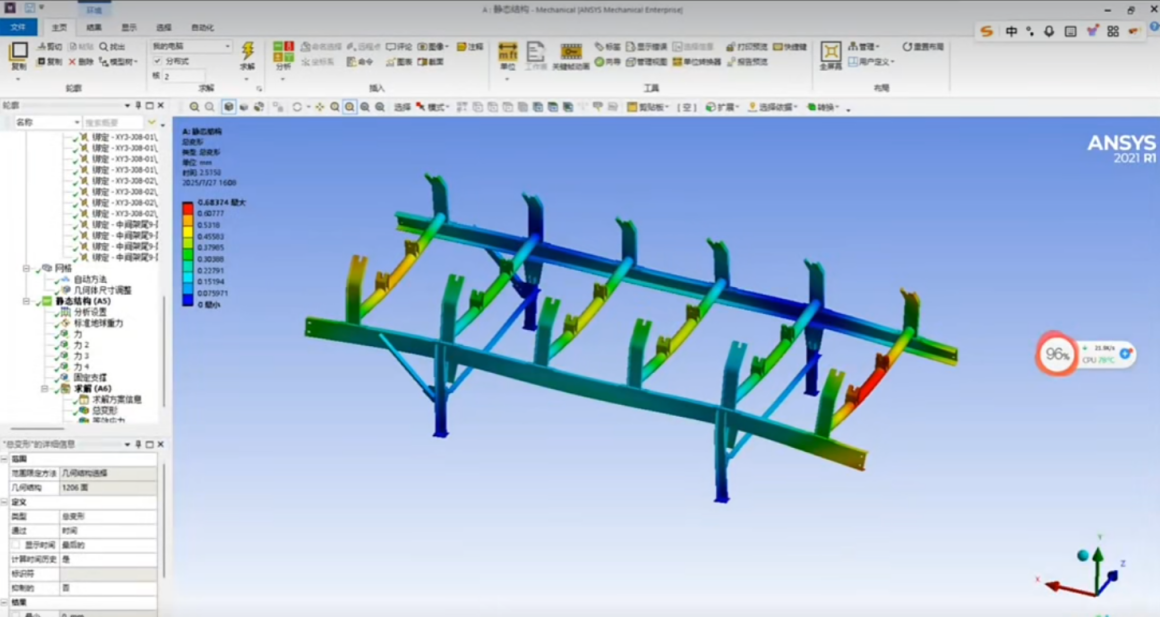Toggle the 分布式 distributed checkbox

[x=158, y=61]
